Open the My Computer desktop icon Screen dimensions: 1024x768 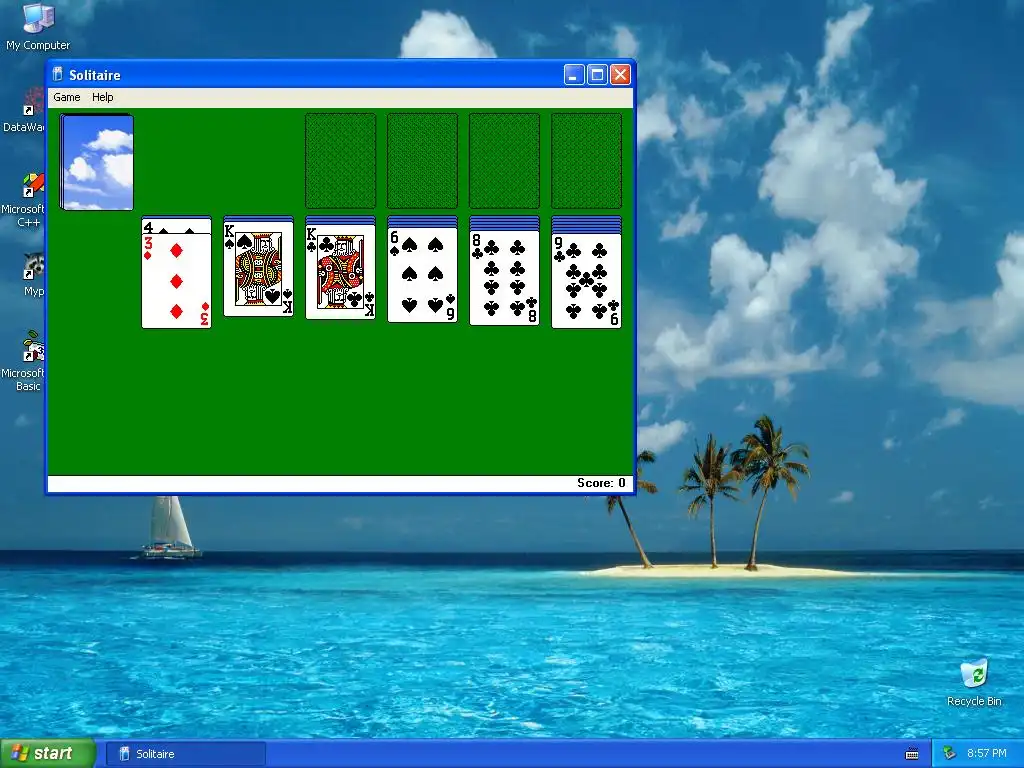[x=38, y=26]
